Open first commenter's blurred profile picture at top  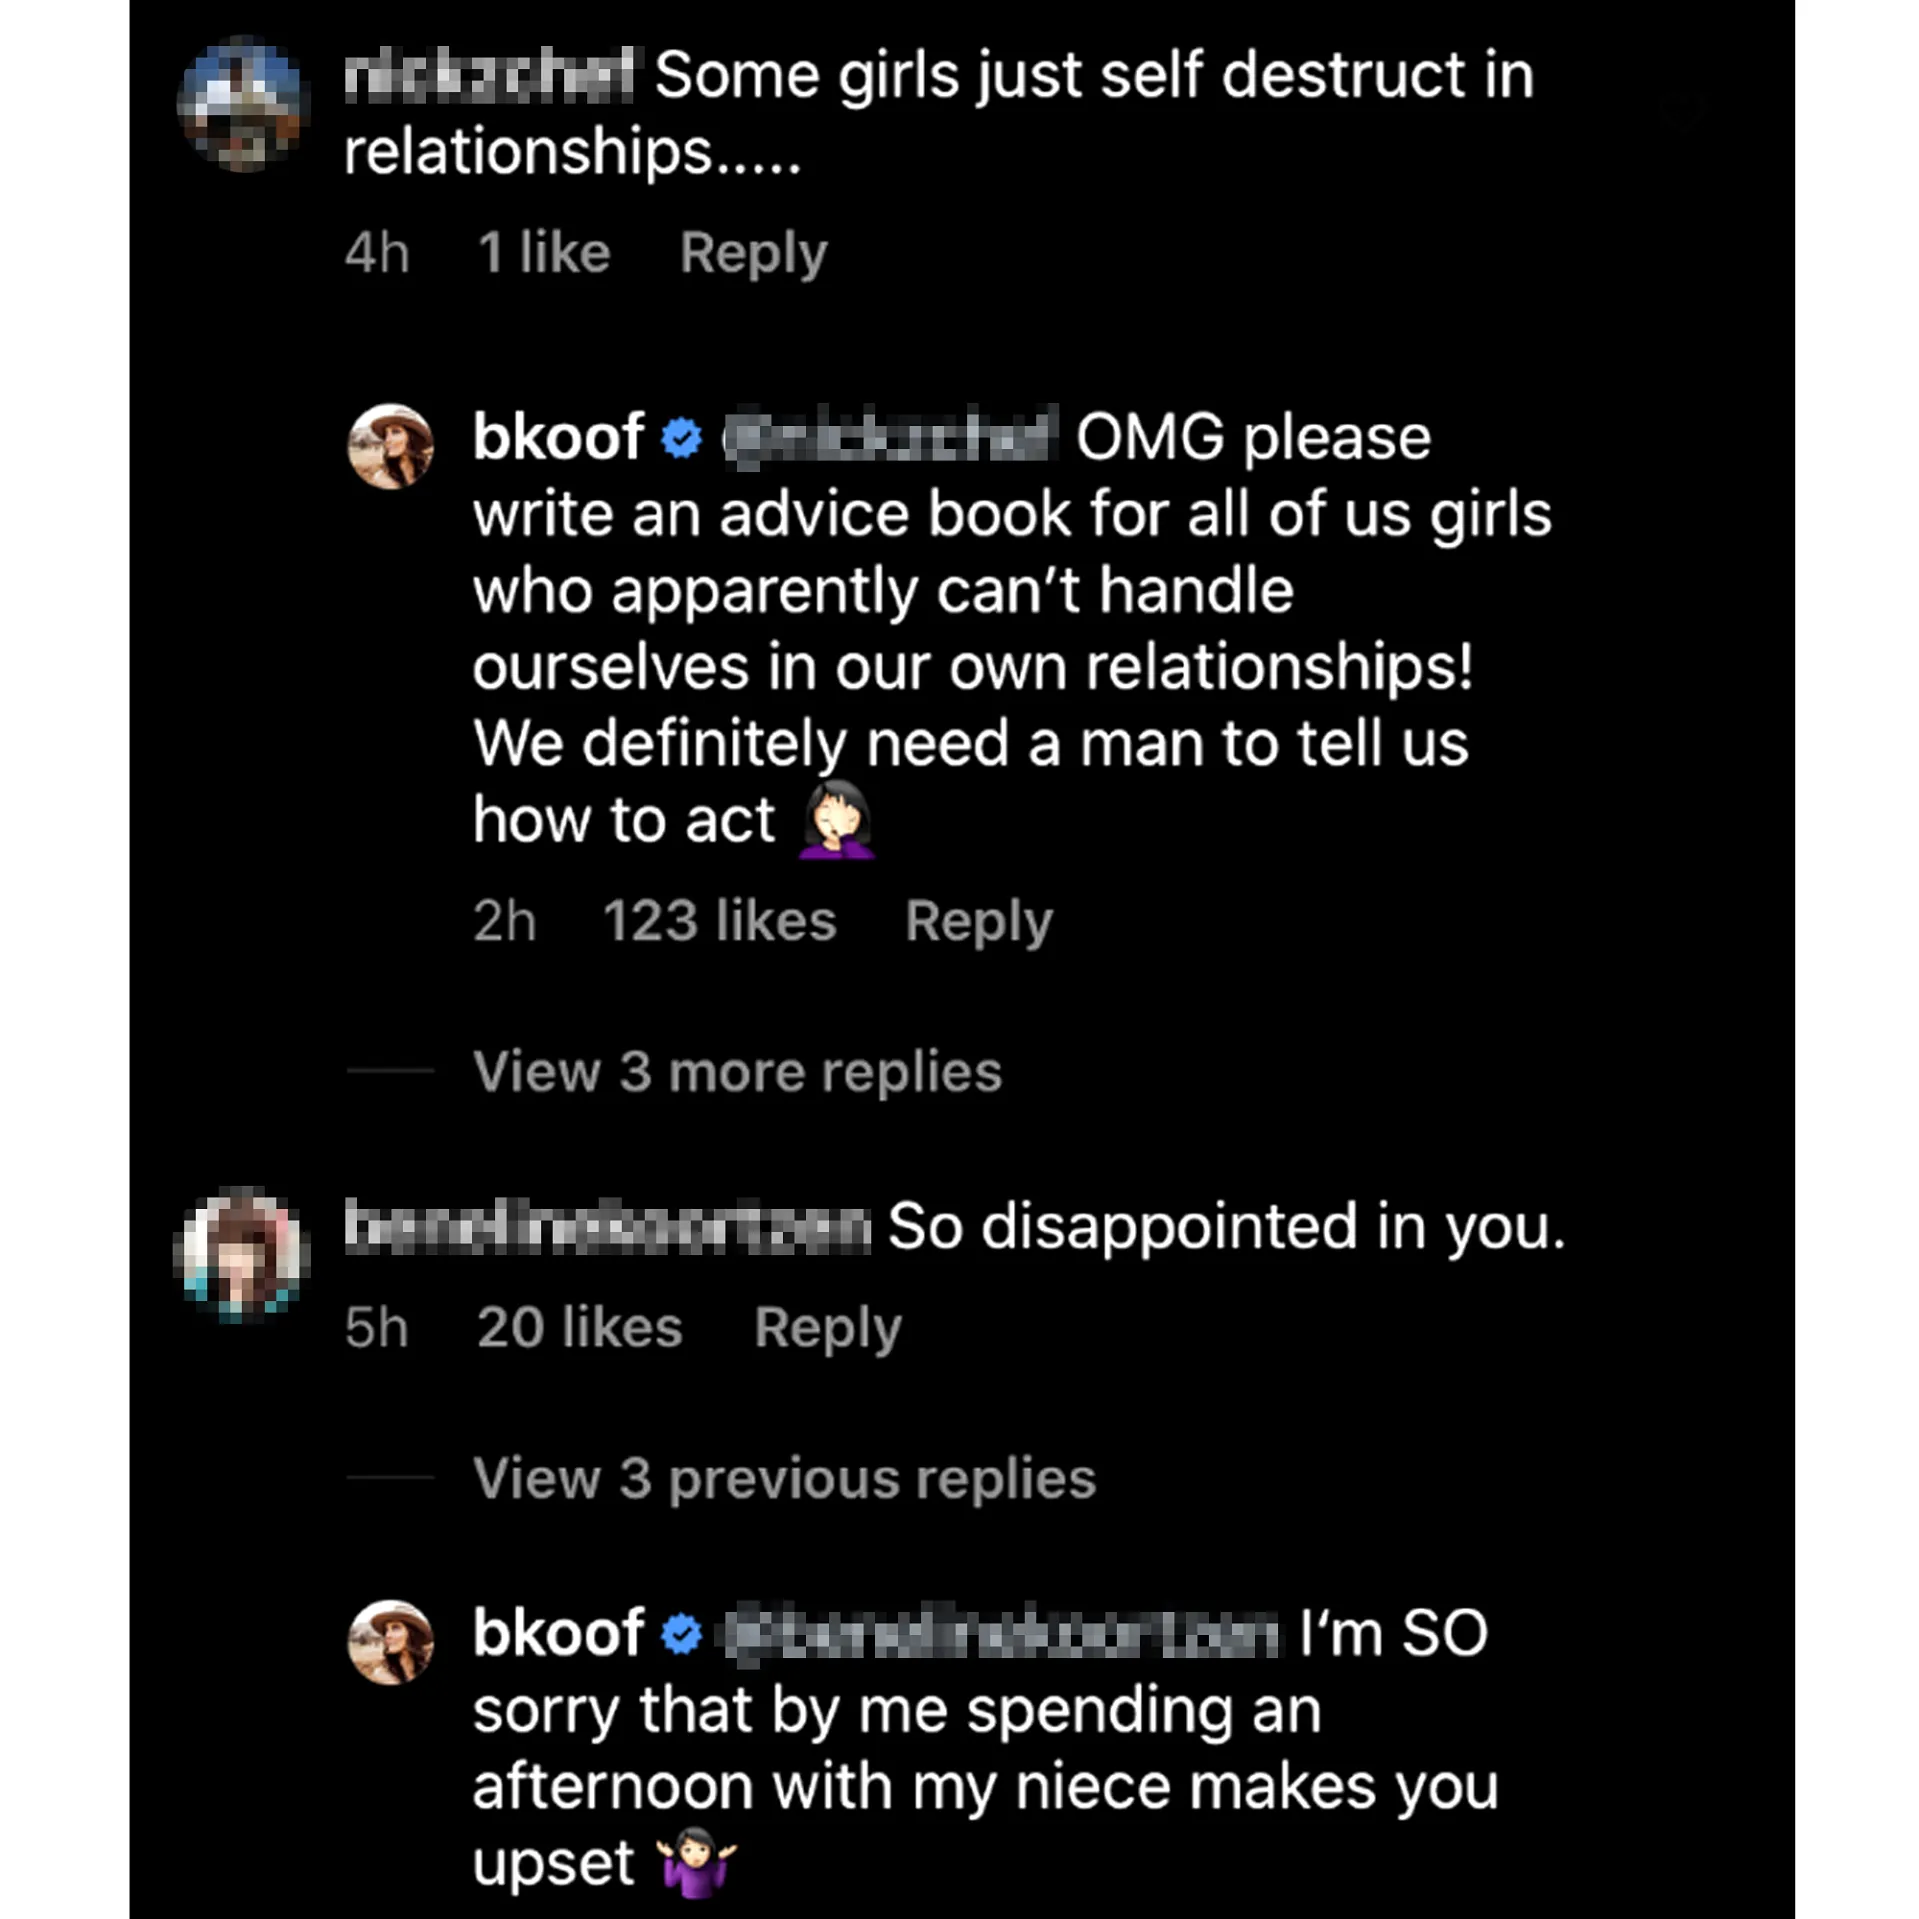[241, 104]
